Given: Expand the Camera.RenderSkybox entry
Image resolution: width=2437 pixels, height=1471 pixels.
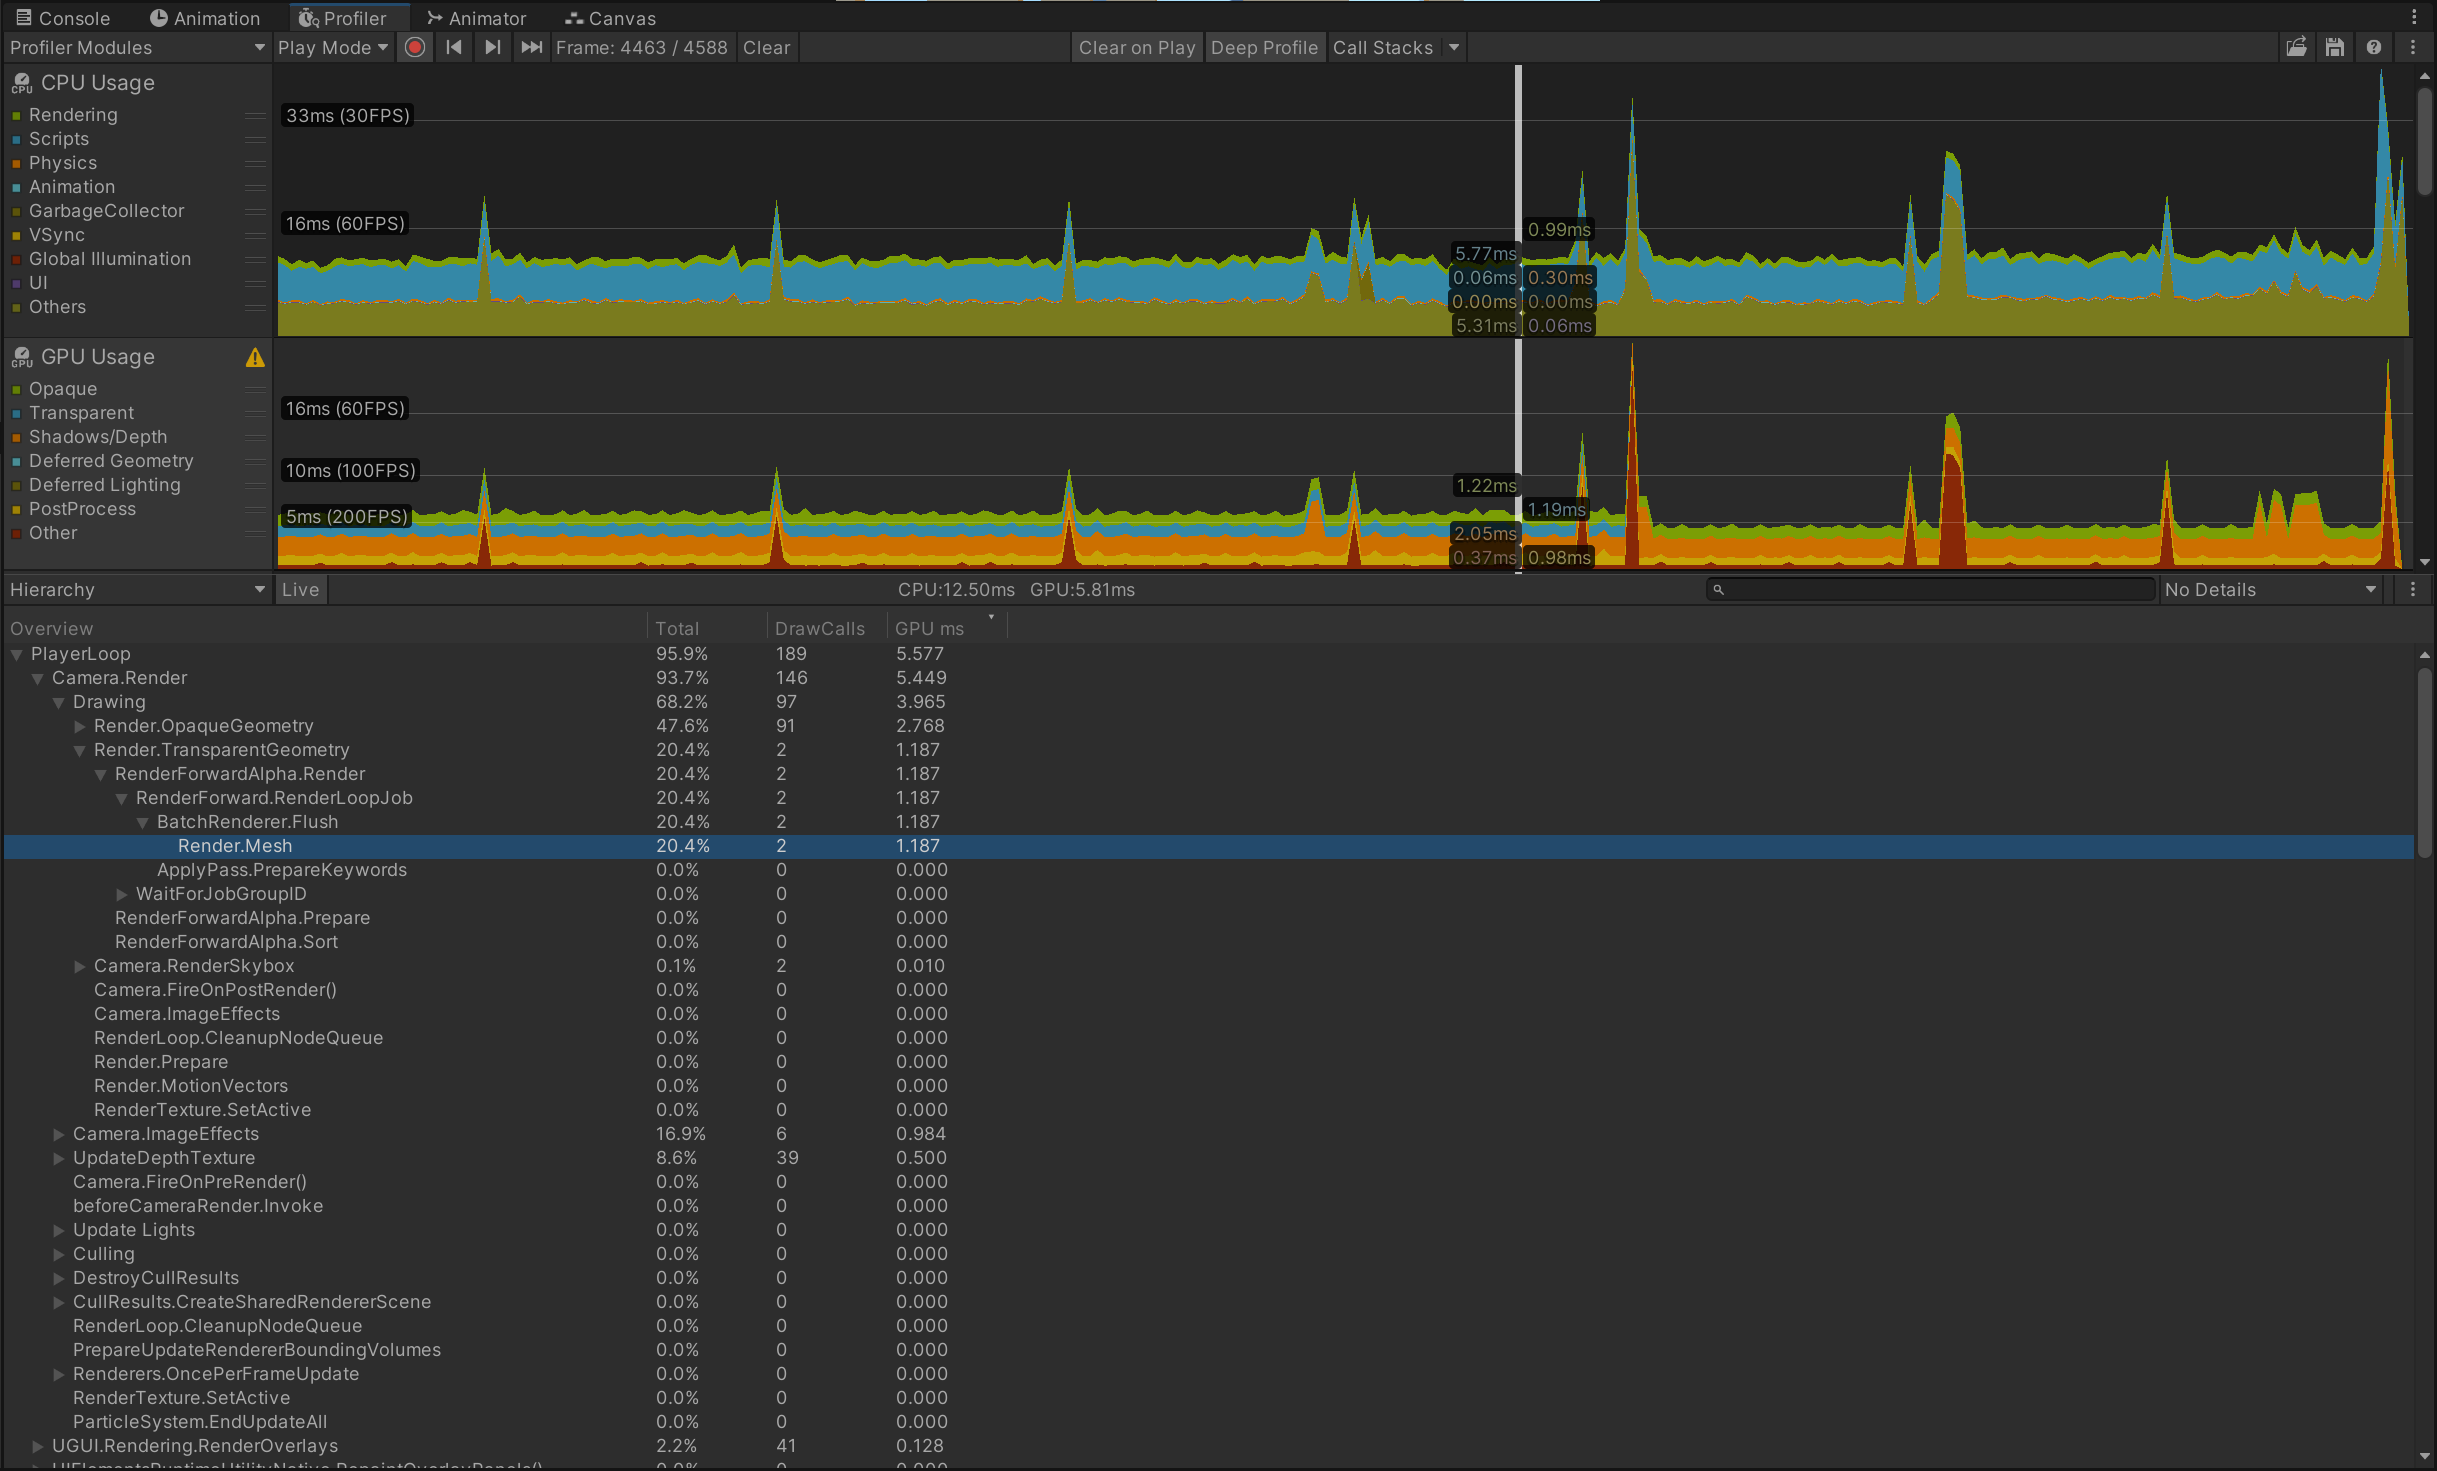Looking at the screenshot, I should point(80,966).
